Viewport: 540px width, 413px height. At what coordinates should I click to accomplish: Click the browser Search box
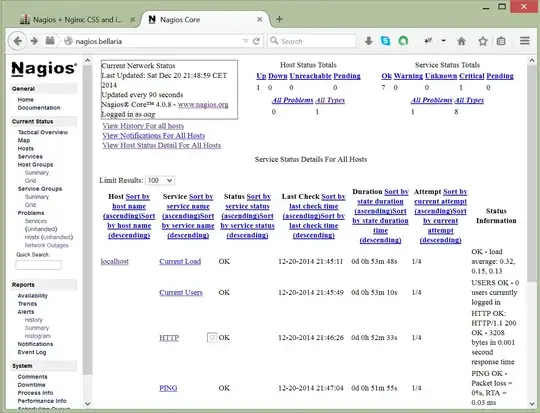click(312, 41)
